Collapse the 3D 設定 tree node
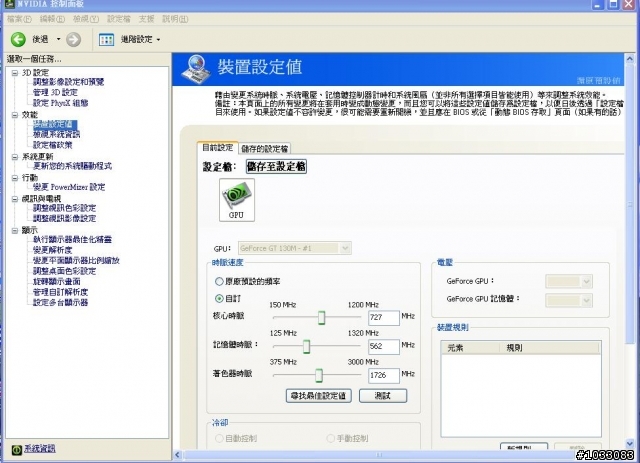 coord(15,73)
